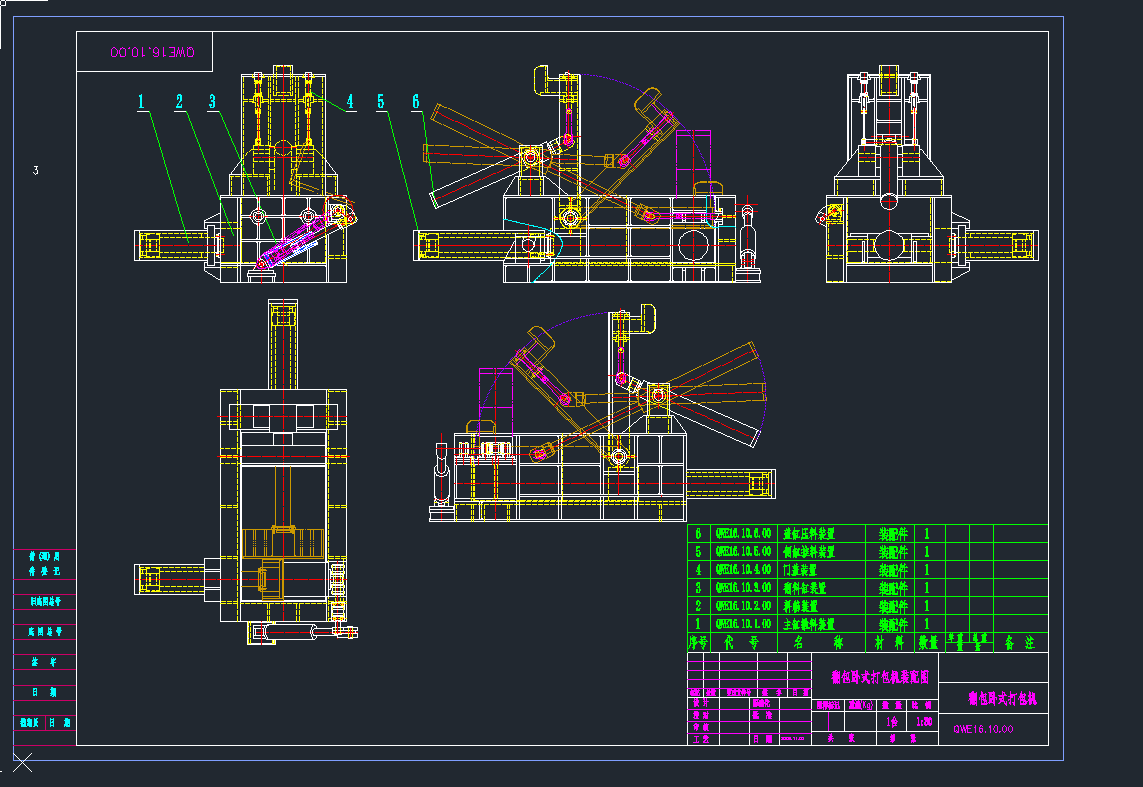Select callout balloon number 1

click(x=142, y=101)
